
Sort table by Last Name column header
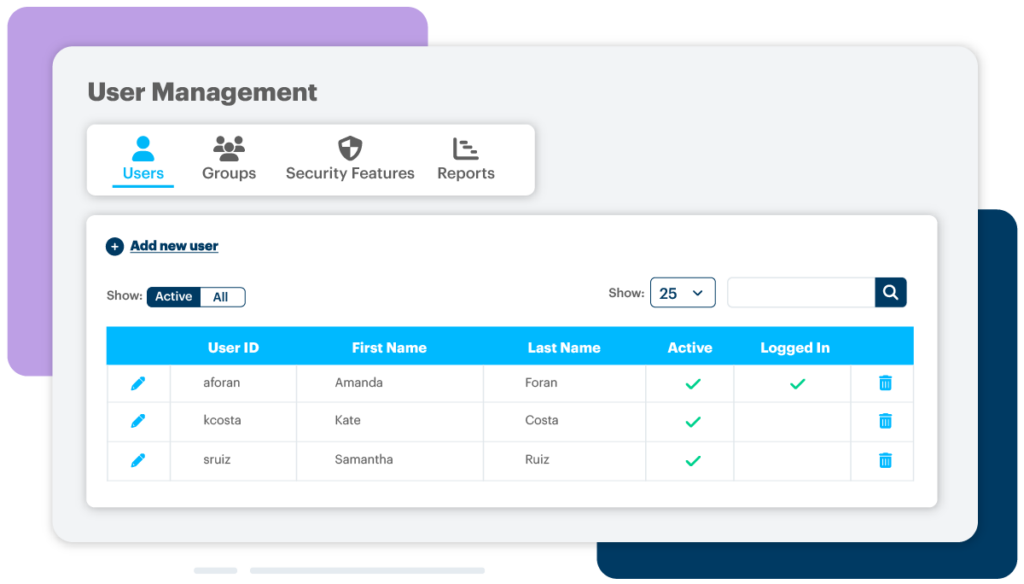point(564,348)
